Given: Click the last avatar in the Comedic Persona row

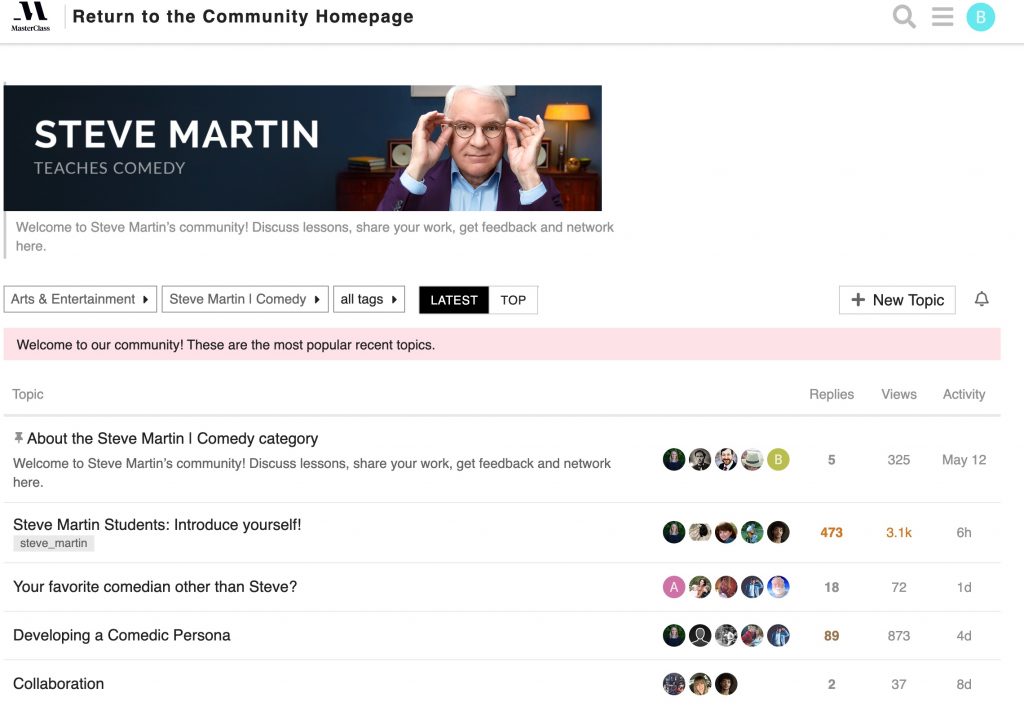Looking at the screenshot, I should click(x=778, y=635).
